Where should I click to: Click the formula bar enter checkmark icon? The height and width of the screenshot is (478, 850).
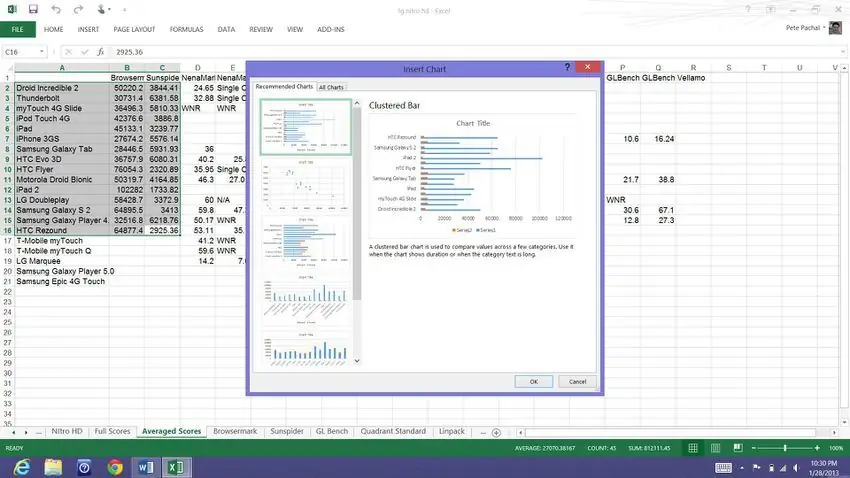[85, 52]
